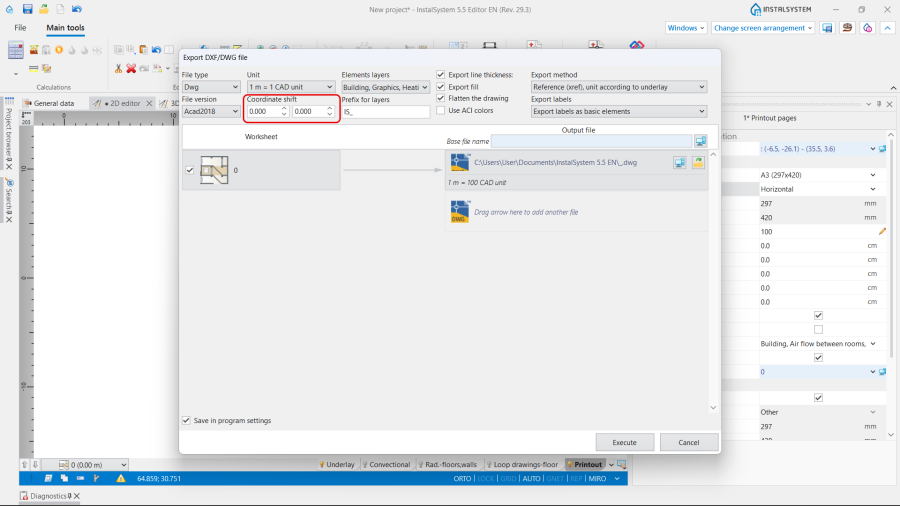Click the DWG icon next to Drag arrow here

(460, 212)
